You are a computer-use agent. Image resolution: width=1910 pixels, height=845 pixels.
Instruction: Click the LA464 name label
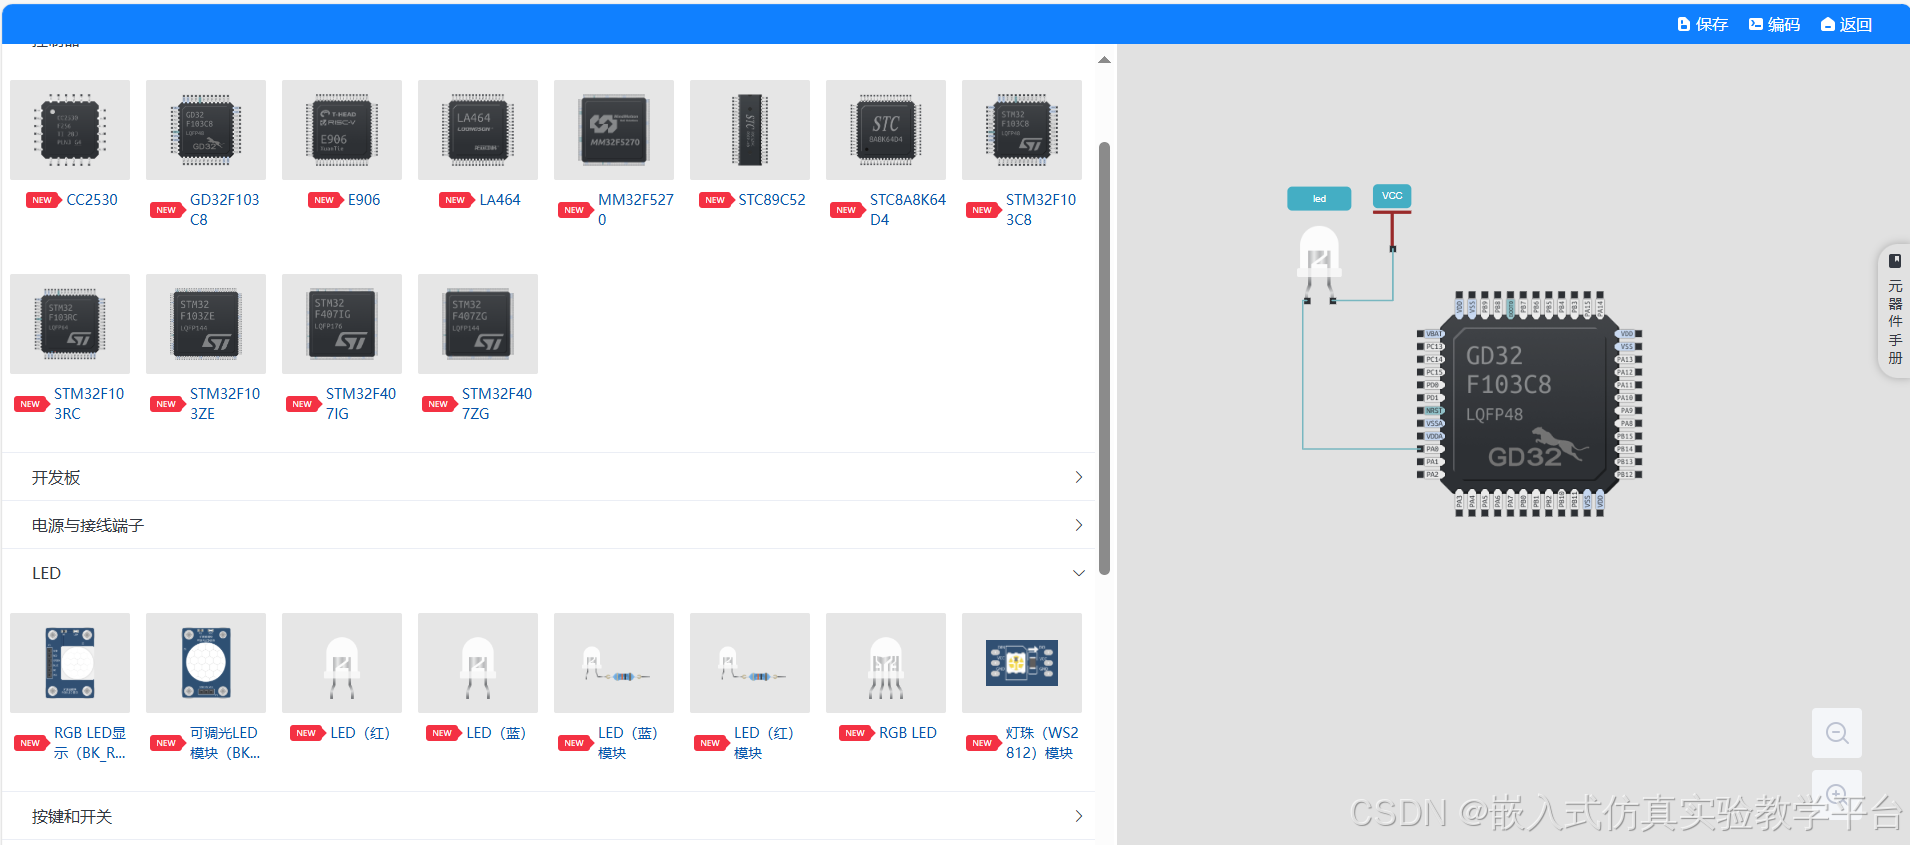(500, 200)
